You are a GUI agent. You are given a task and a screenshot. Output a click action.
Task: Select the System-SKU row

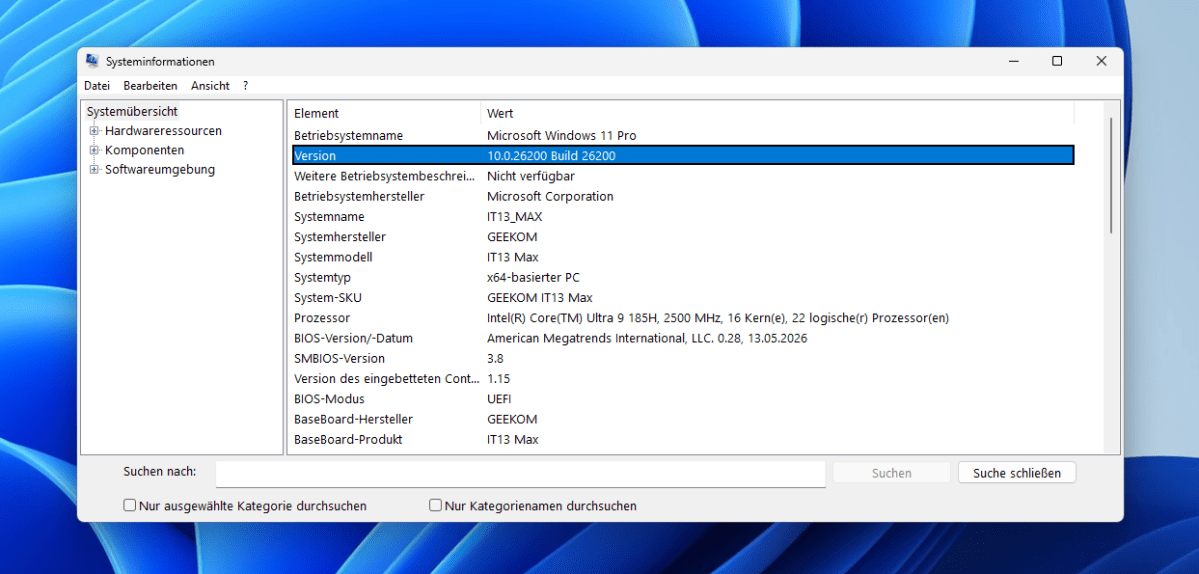coord(683,297)
